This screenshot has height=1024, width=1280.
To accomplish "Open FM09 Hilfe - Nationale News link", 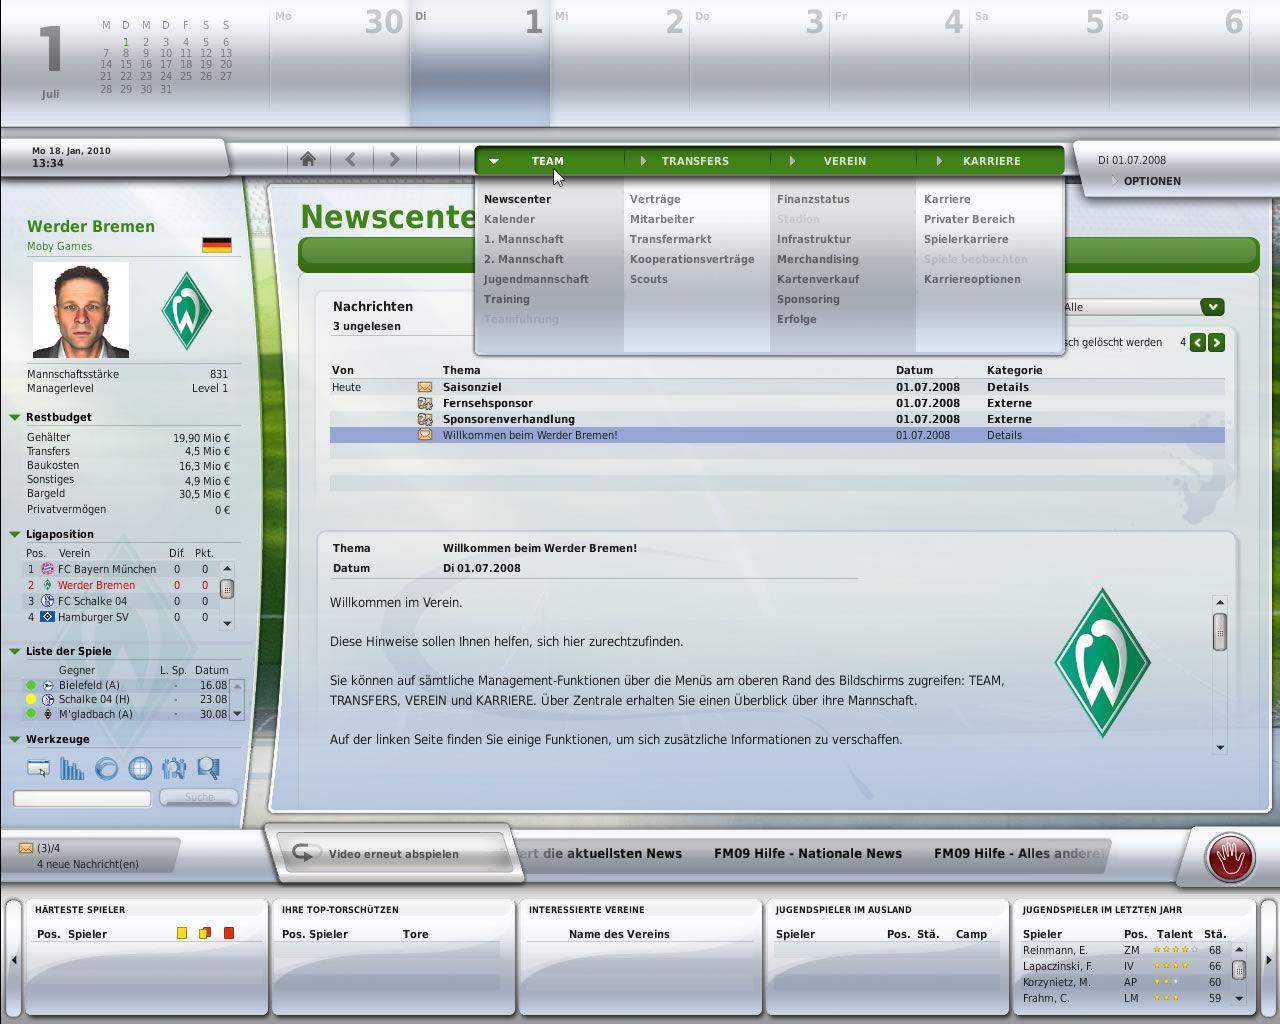I will click(808, 853).
